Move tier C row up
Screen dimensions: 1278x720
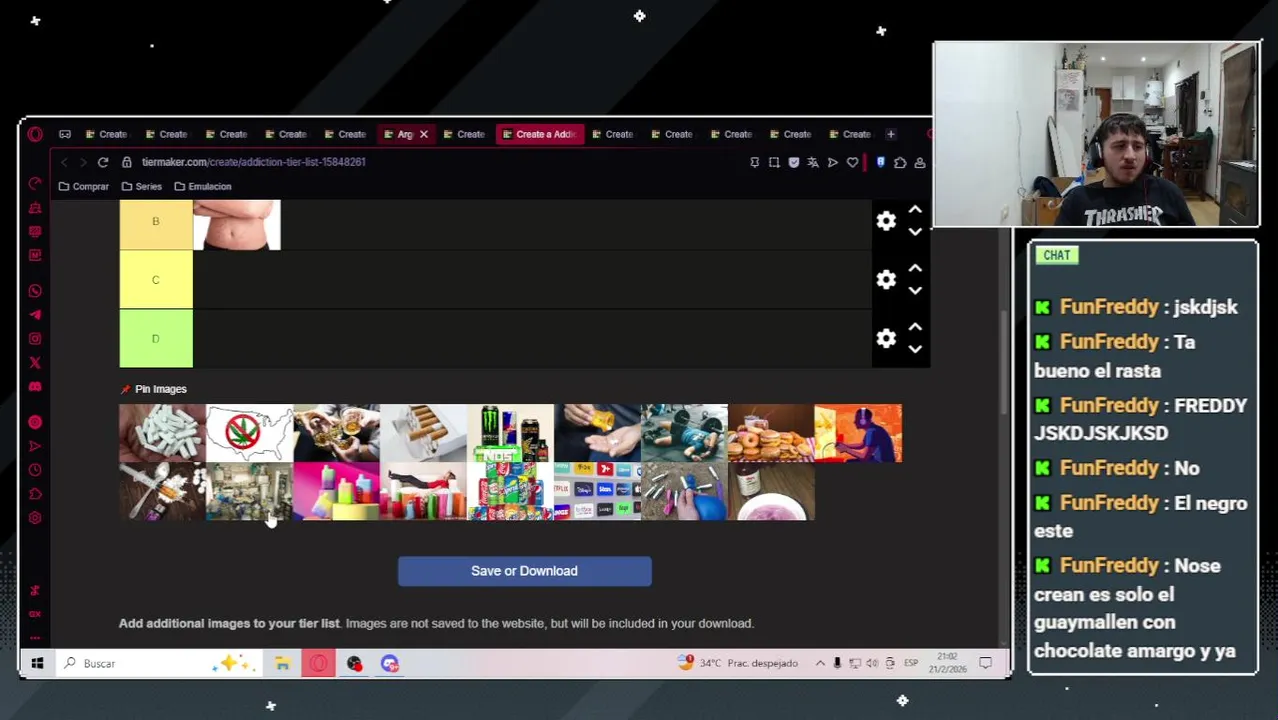coord(915,269)
